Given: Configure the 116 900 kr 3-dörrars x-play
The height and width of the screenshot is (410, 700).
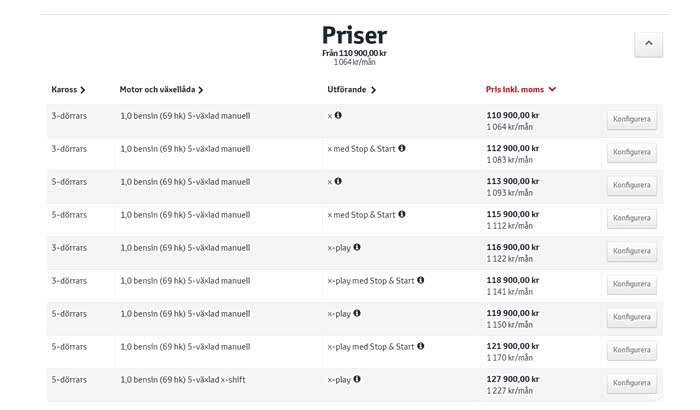Looking at the screenshot, I should click(x=632, y=251).
